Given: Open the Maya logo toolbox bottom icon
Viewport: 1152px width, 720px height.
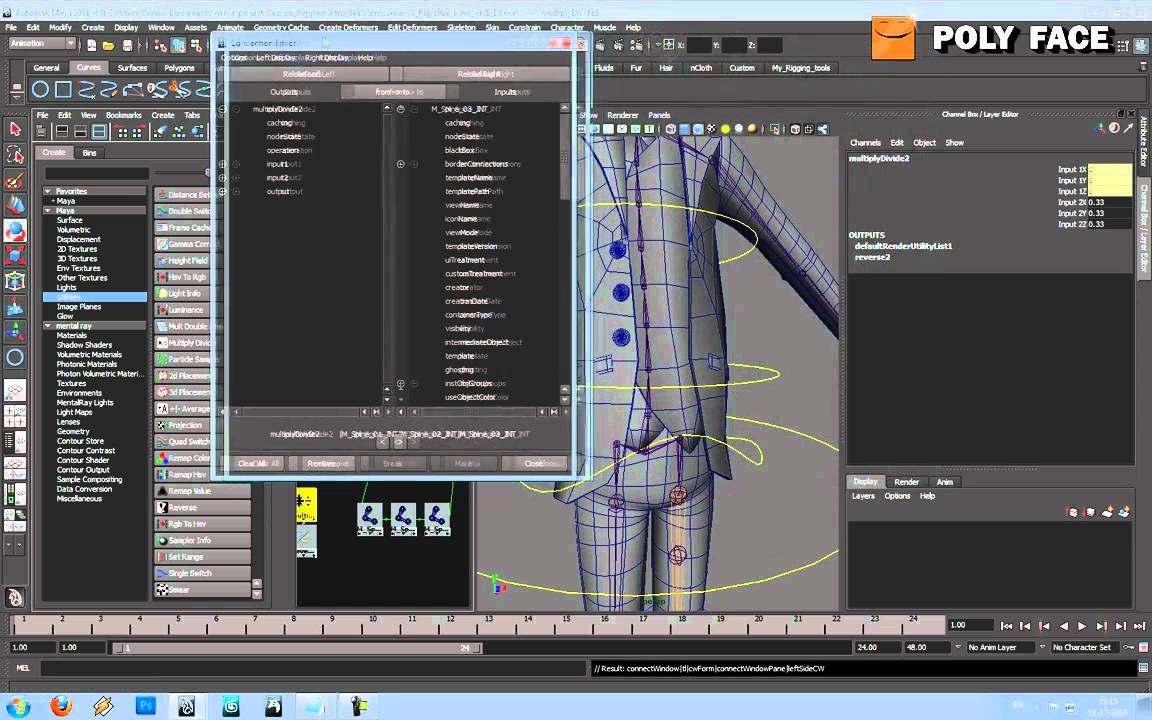Looking at the screenshot, I should click(15, 597).
